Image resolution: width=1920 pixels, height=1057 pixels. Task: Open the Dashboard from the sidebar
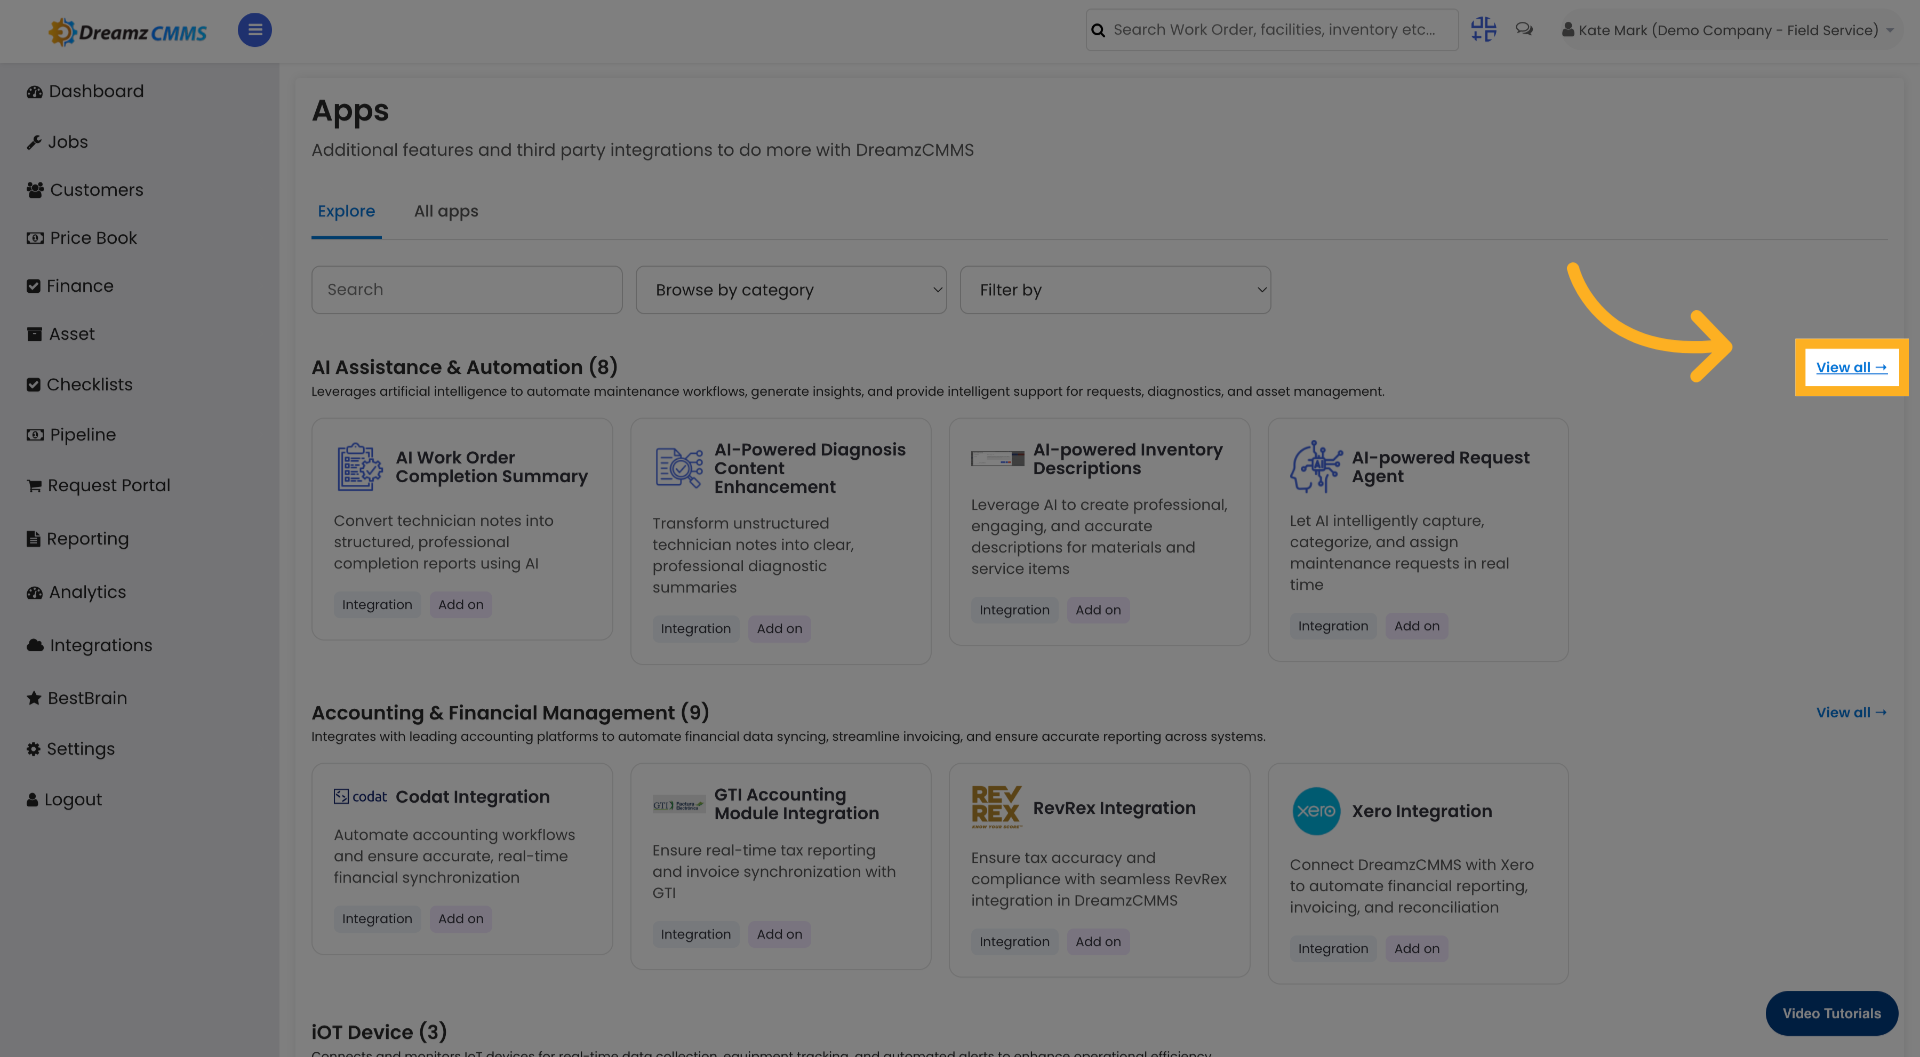pos(95,91)
